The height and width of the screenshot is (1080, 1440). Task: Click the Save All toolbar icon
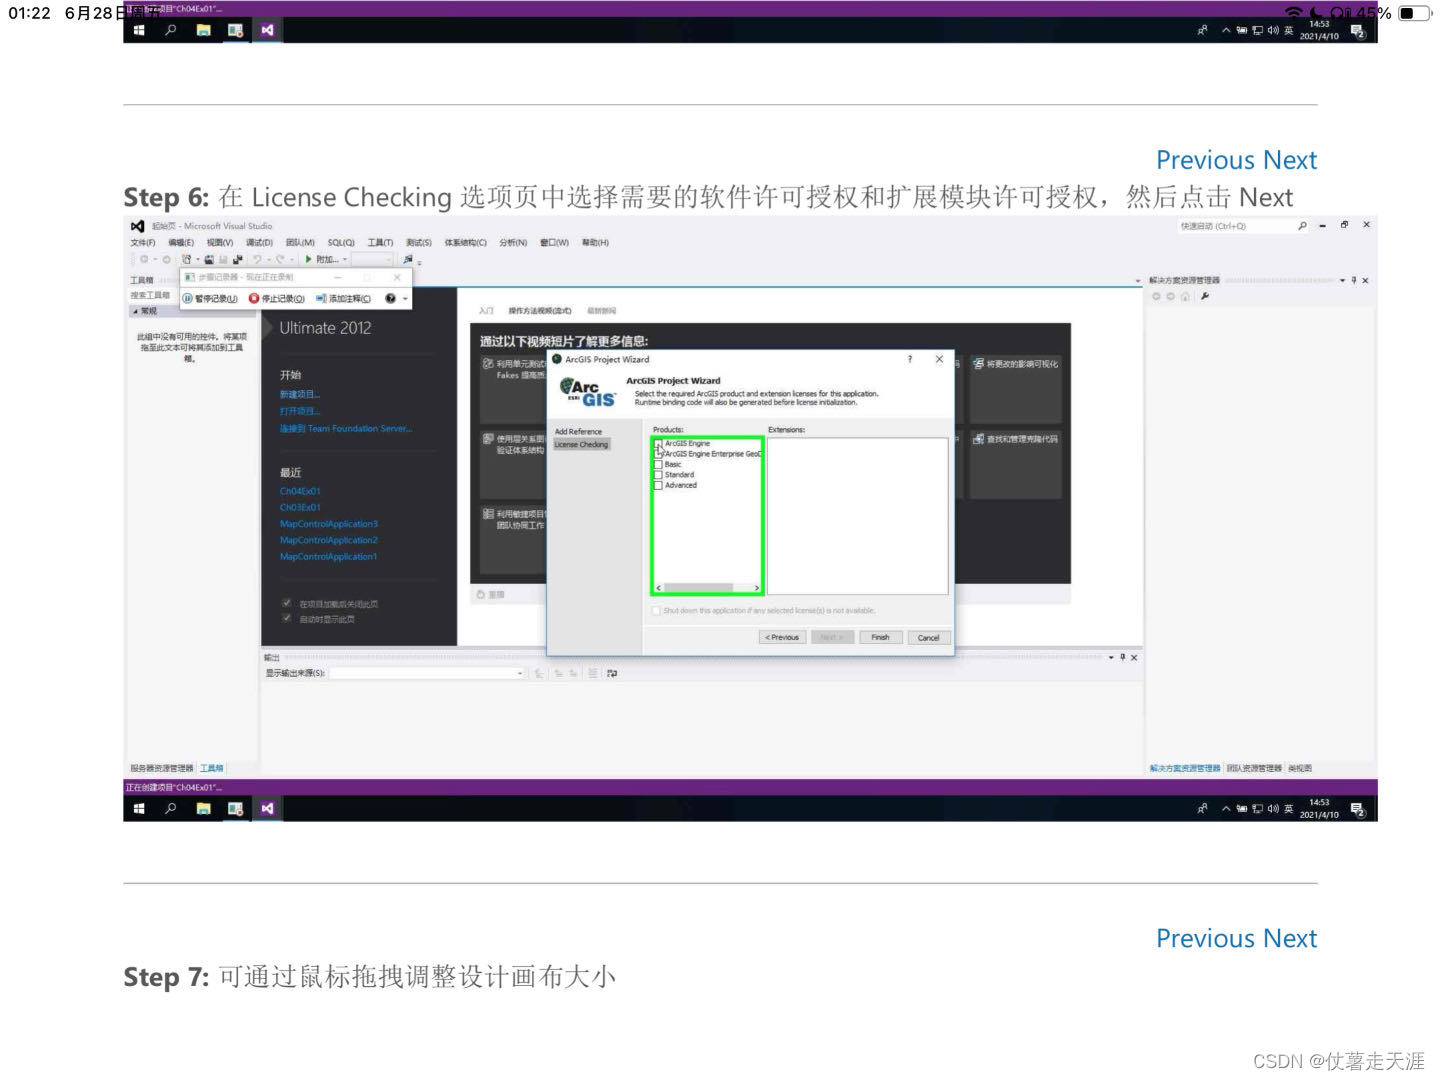(237, 259)
